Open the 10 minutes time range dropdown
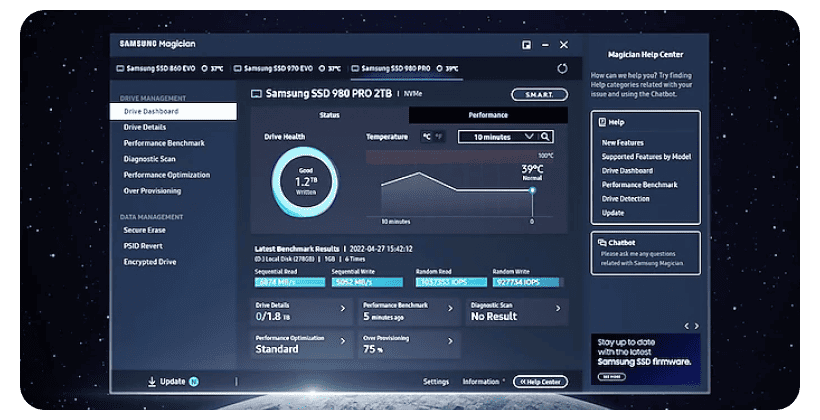 498,137
